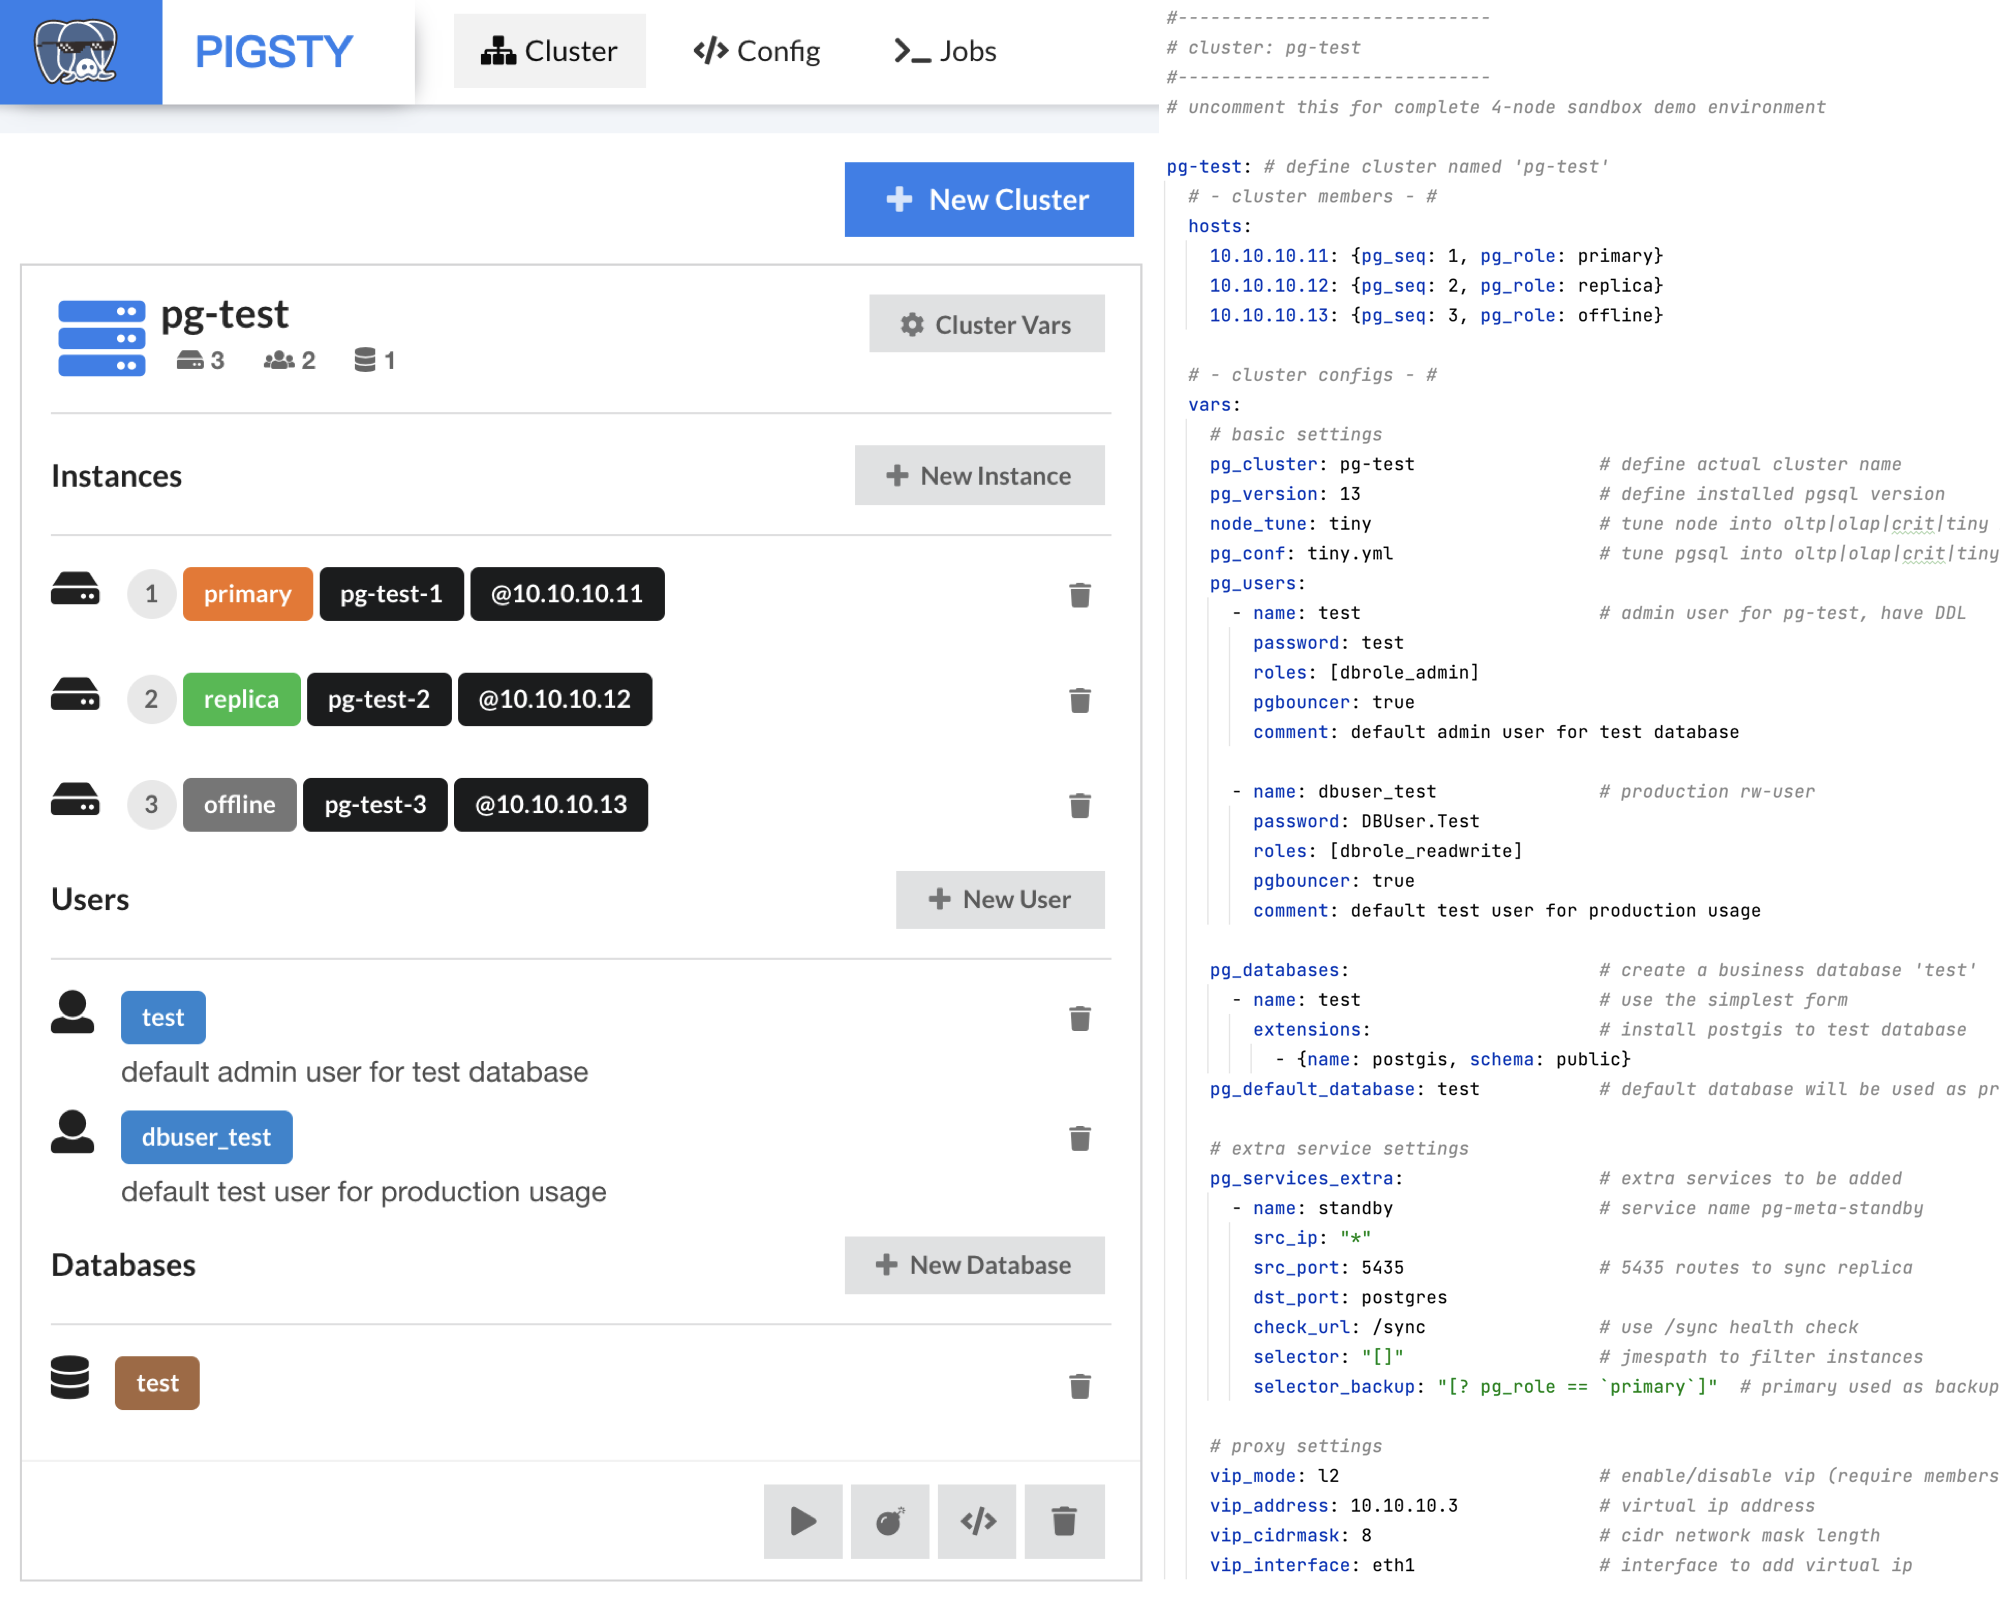Viewport: 2000px width, 1600px height.
Task: Click the Pigsty elephant logo
Action: 76,52
